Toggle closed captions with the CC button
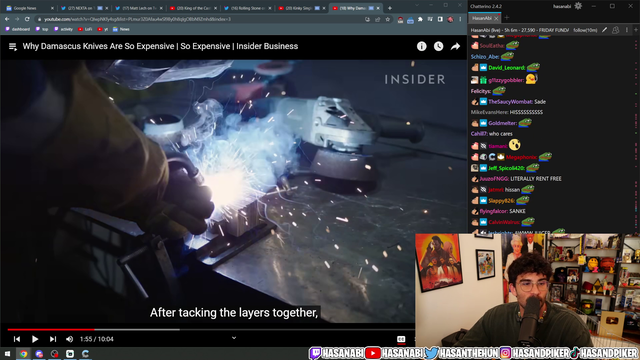The height and width of the screenshot is (360, 640). click(401, 339)
